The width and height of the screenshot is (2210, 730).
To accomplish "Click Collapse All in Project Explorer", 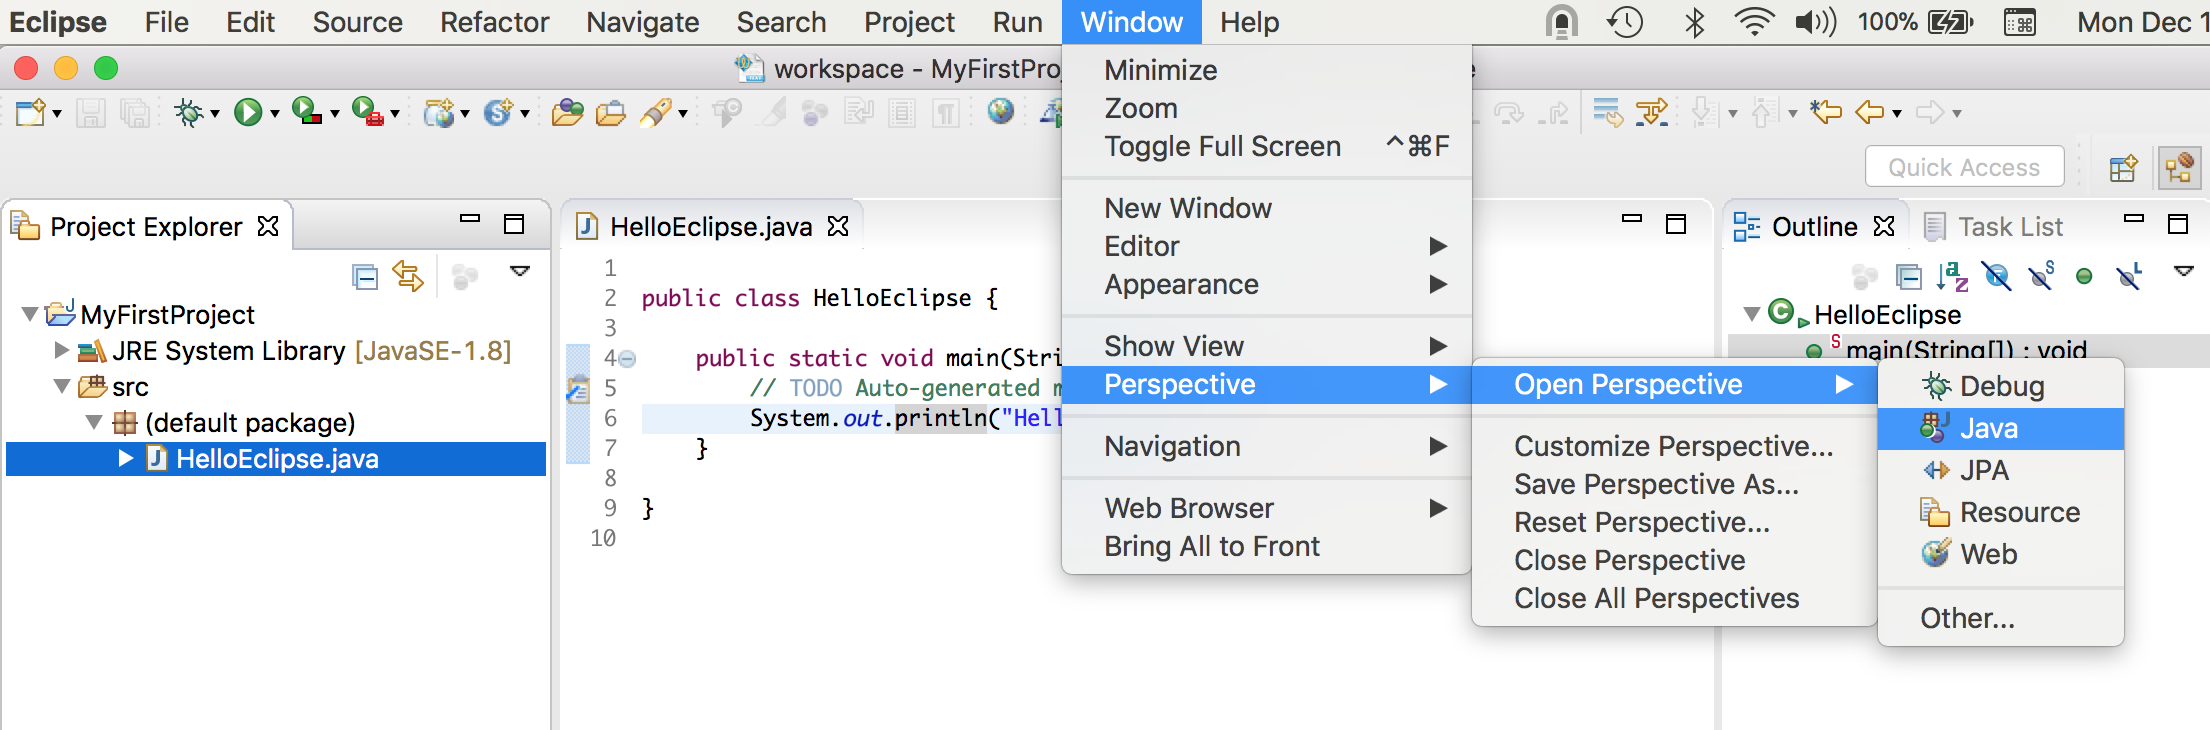I will [x=365, y=276].
